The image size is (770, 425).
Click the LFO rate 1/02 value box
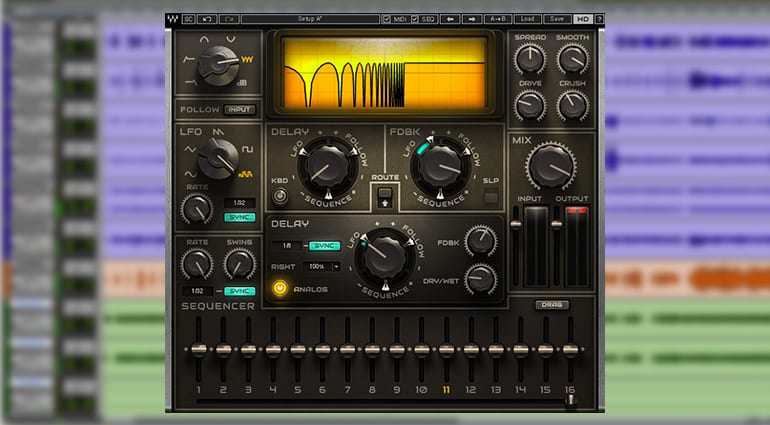240,203
